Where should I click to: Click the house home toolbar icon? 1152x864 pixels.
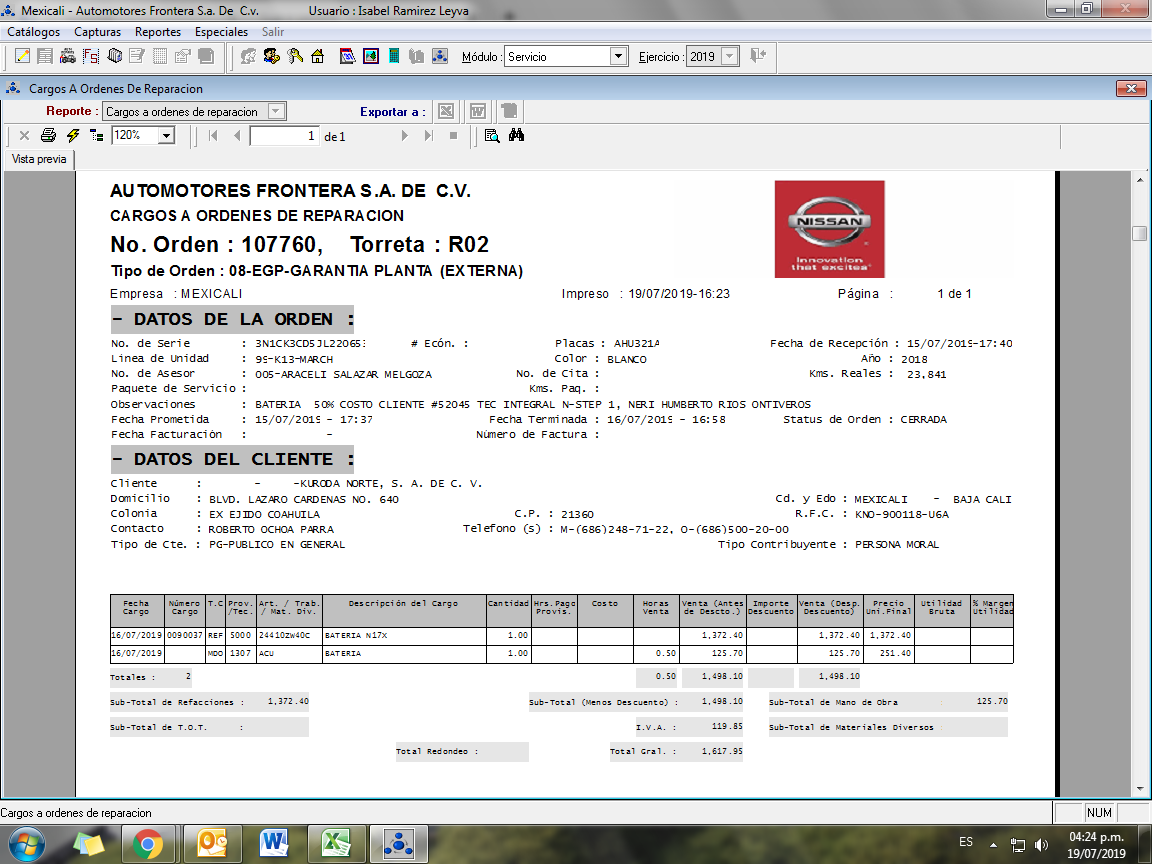click(x=318, y=57)
